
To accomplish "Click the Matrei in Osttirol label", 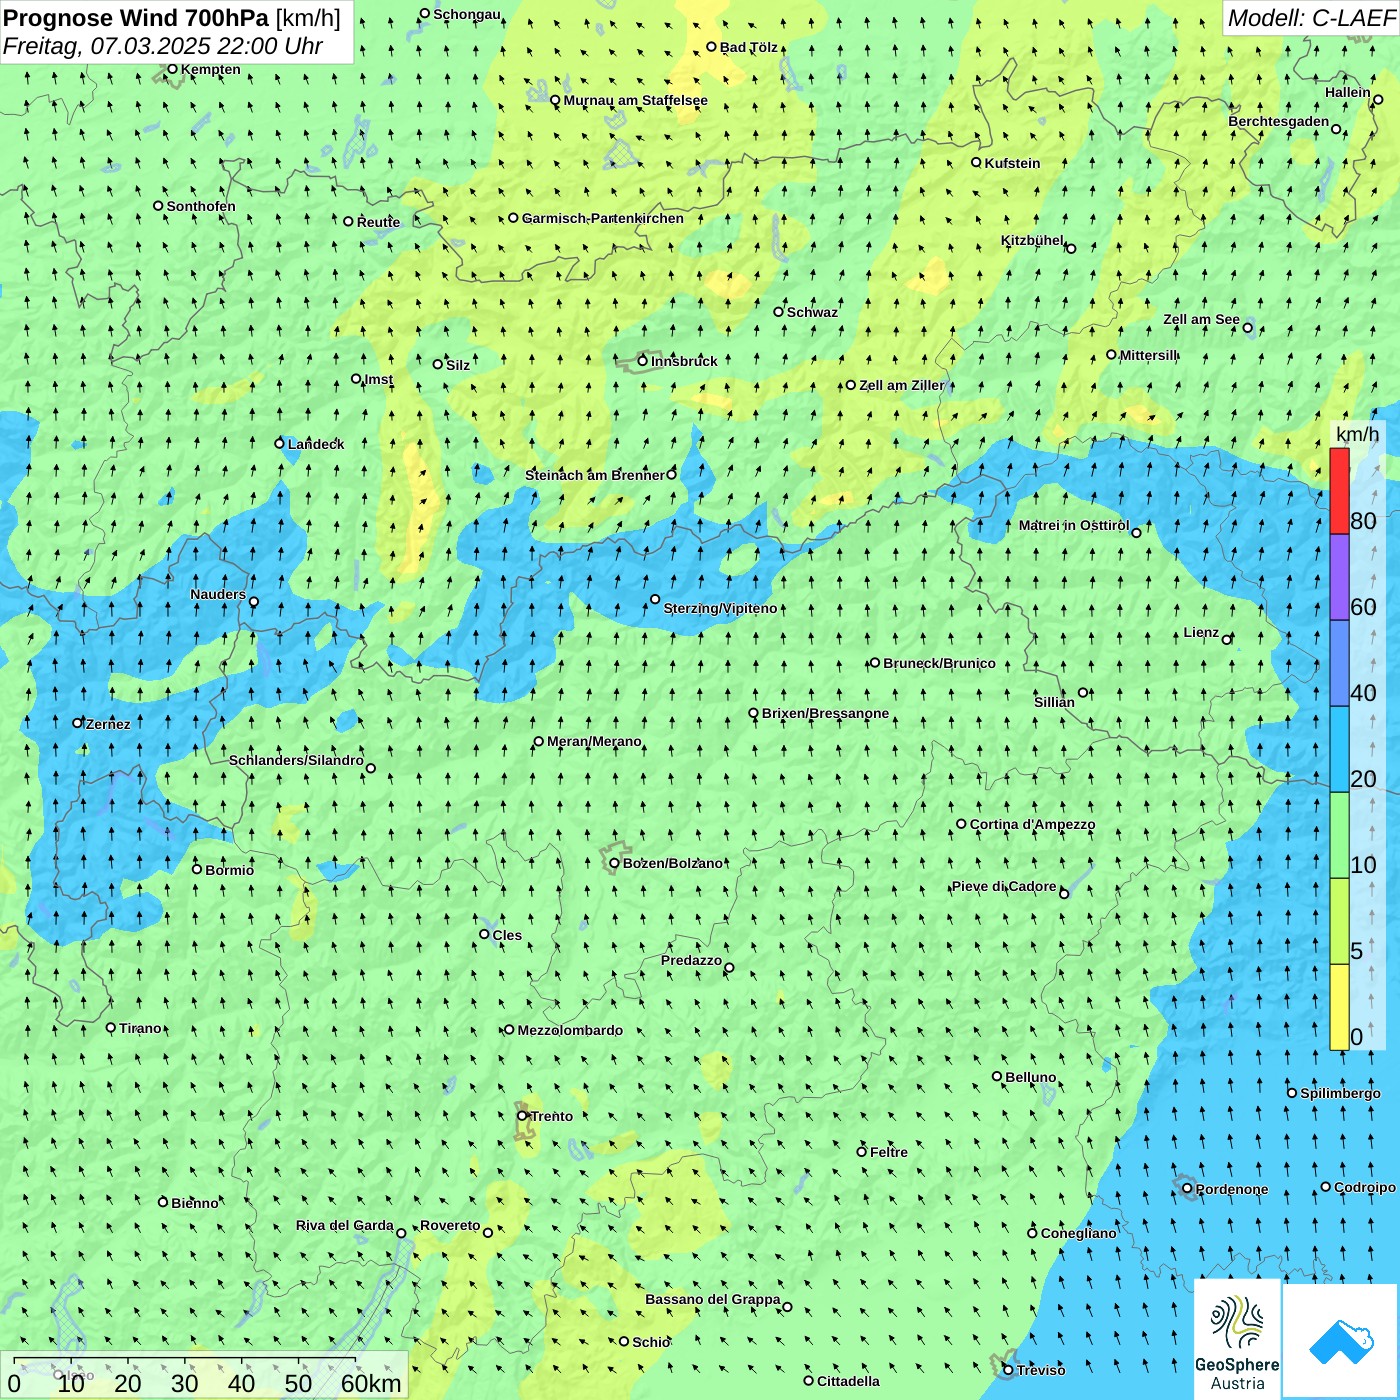I will (x=1074, y=525).
